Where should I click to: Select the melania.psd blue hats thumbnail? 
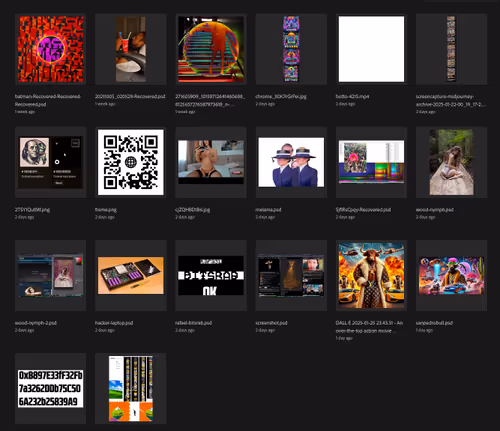[291, 162]
